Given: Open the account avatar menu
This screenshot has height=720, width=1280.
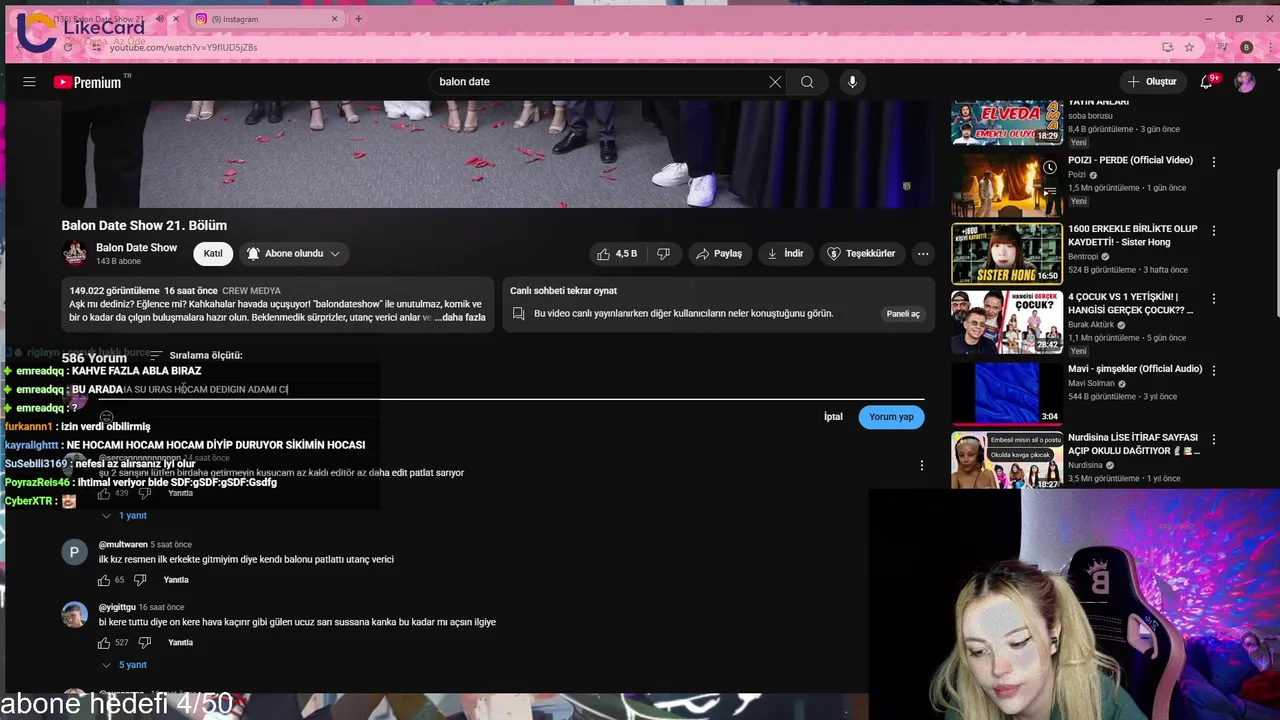Looking at the screenshot, I should (1245, 82).
